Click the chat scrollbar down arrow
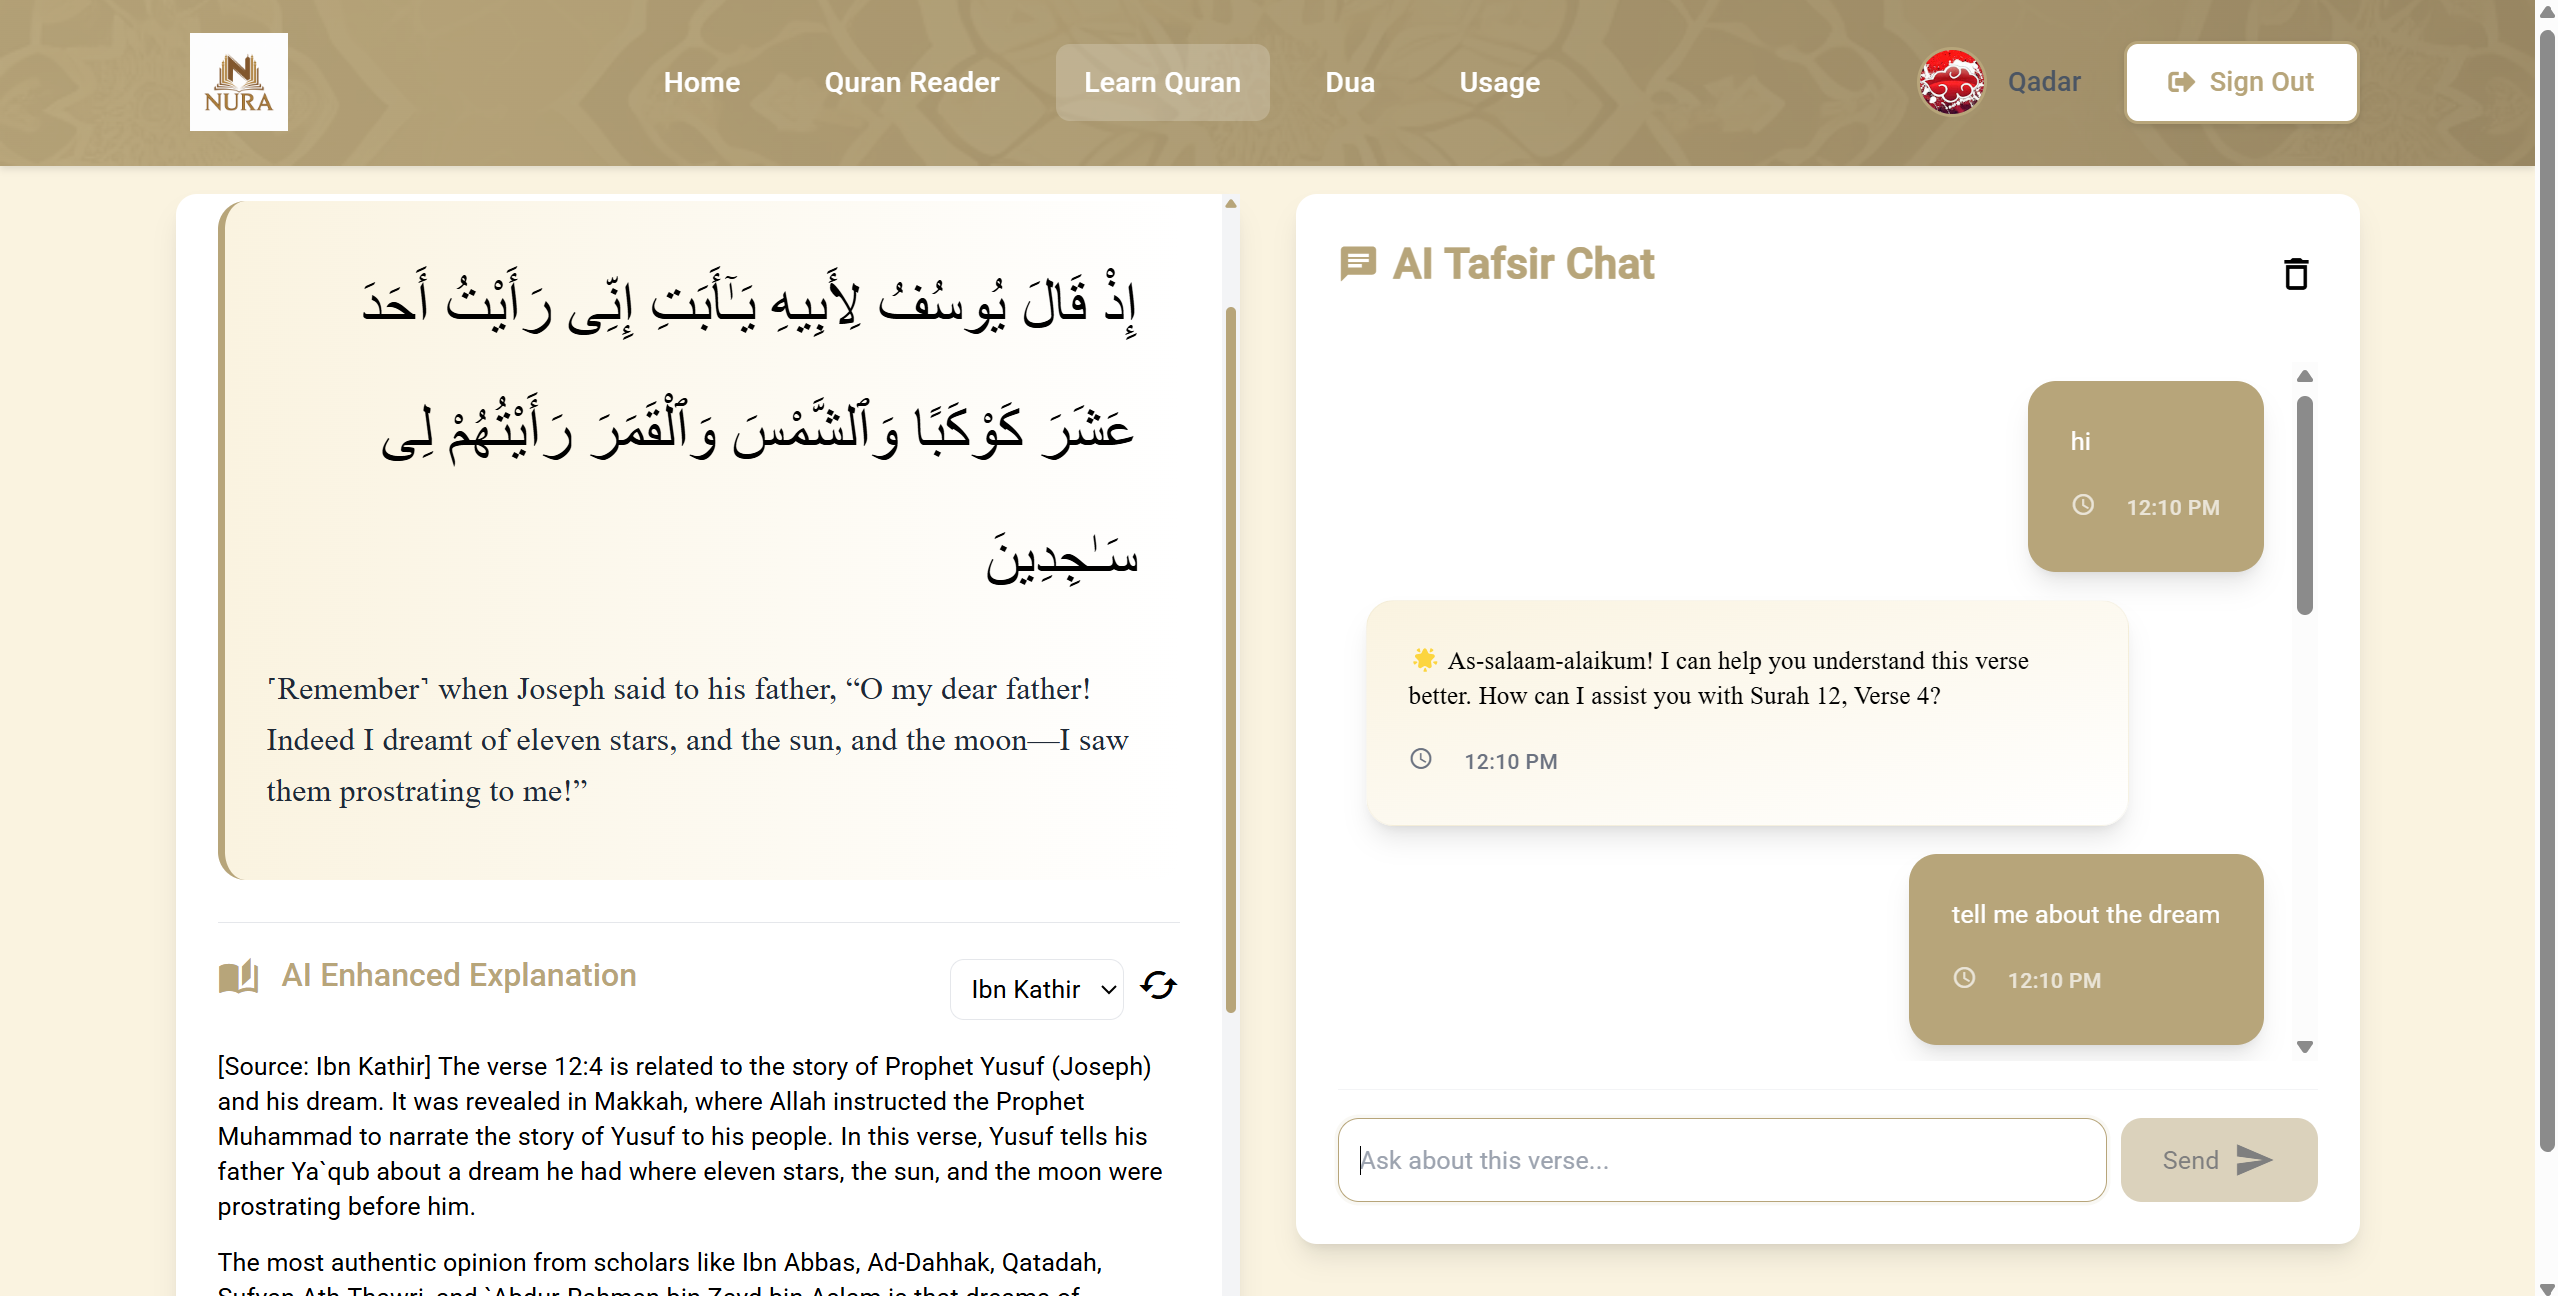The image size is (2558, 1296). [2305, 1047]
